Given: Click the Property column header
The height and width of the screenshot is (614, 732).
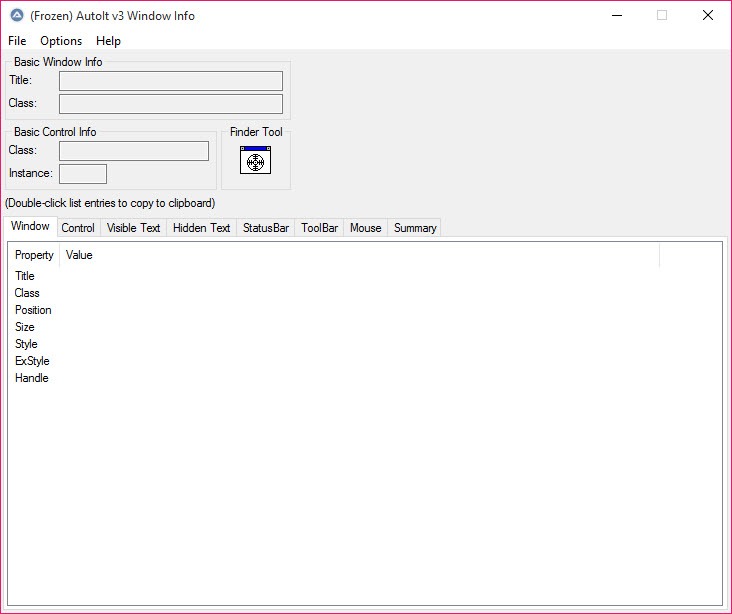Looking at the screenshot, I should pos(34,255).
